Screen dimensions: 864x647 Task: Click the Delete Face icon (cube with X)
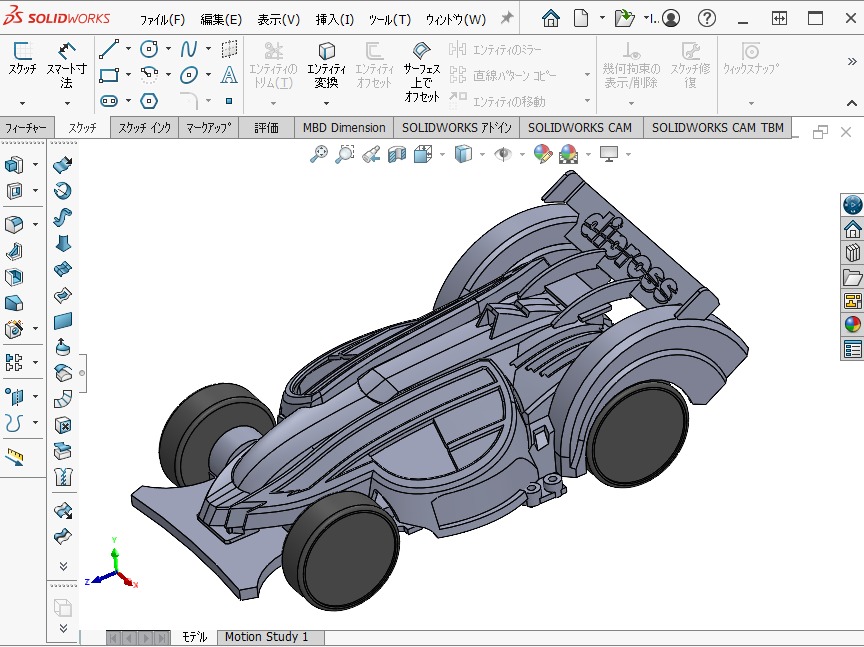63,425
